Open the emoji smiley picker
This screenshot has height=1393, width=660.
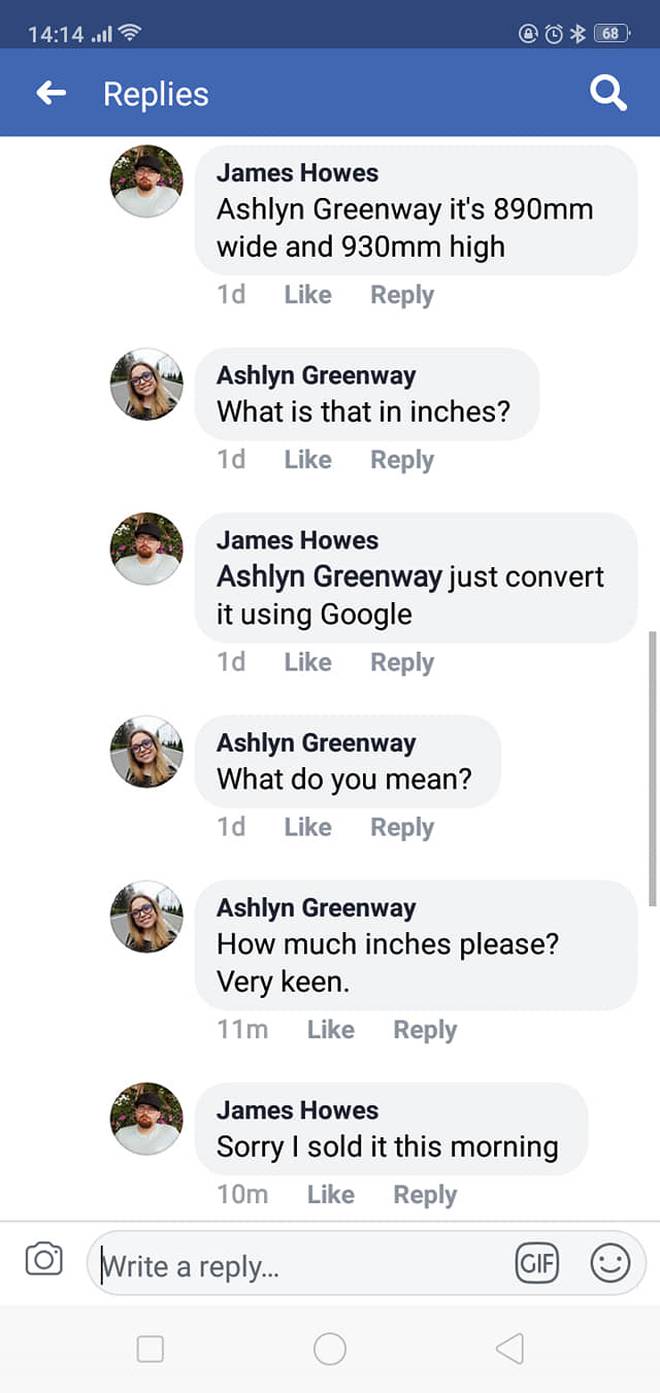[610, 1263]
